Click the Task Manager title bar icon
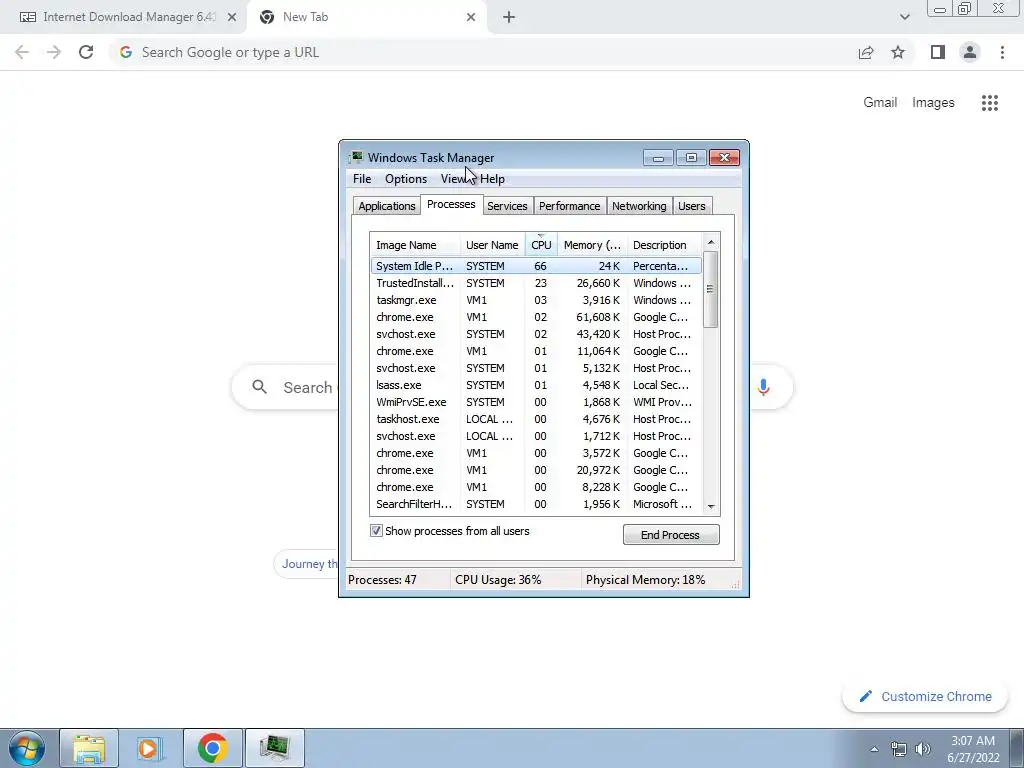 (356, 157)
